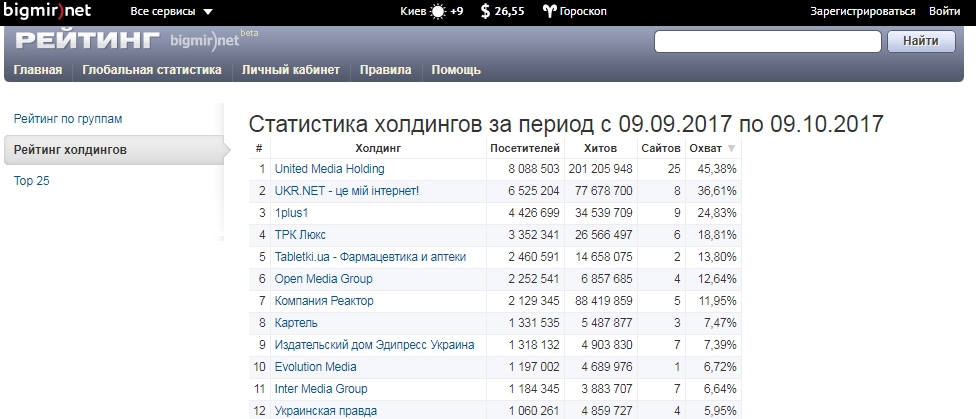
Task: Open Tabletki.ua Фармацевтика и аптеки link
Action: pyautogui.click(x=370, y=257)
